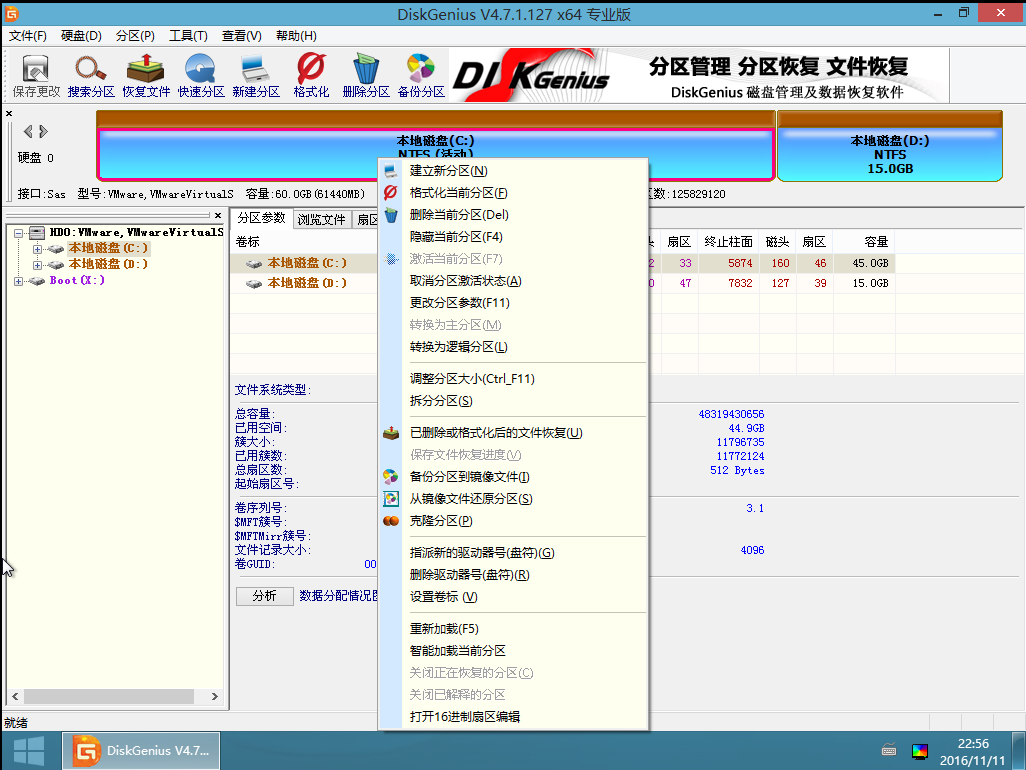This screenshot has width=1026, height=770.
Task: Select the Boot (X:) tree item
Action: [x=77, y=281]
